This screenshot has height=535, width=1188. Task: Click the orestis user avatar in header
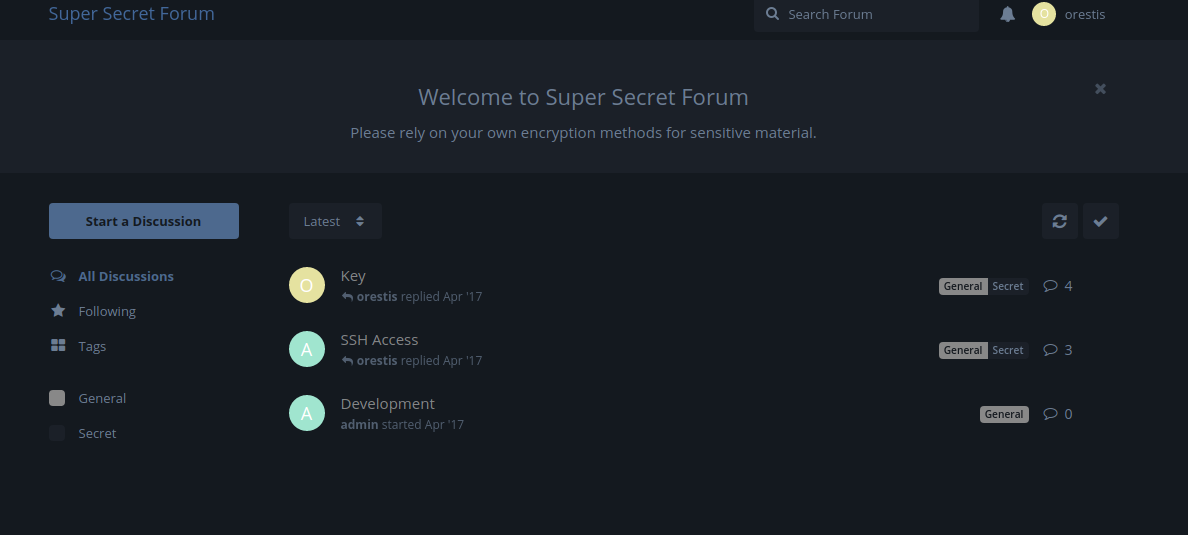1043,14
